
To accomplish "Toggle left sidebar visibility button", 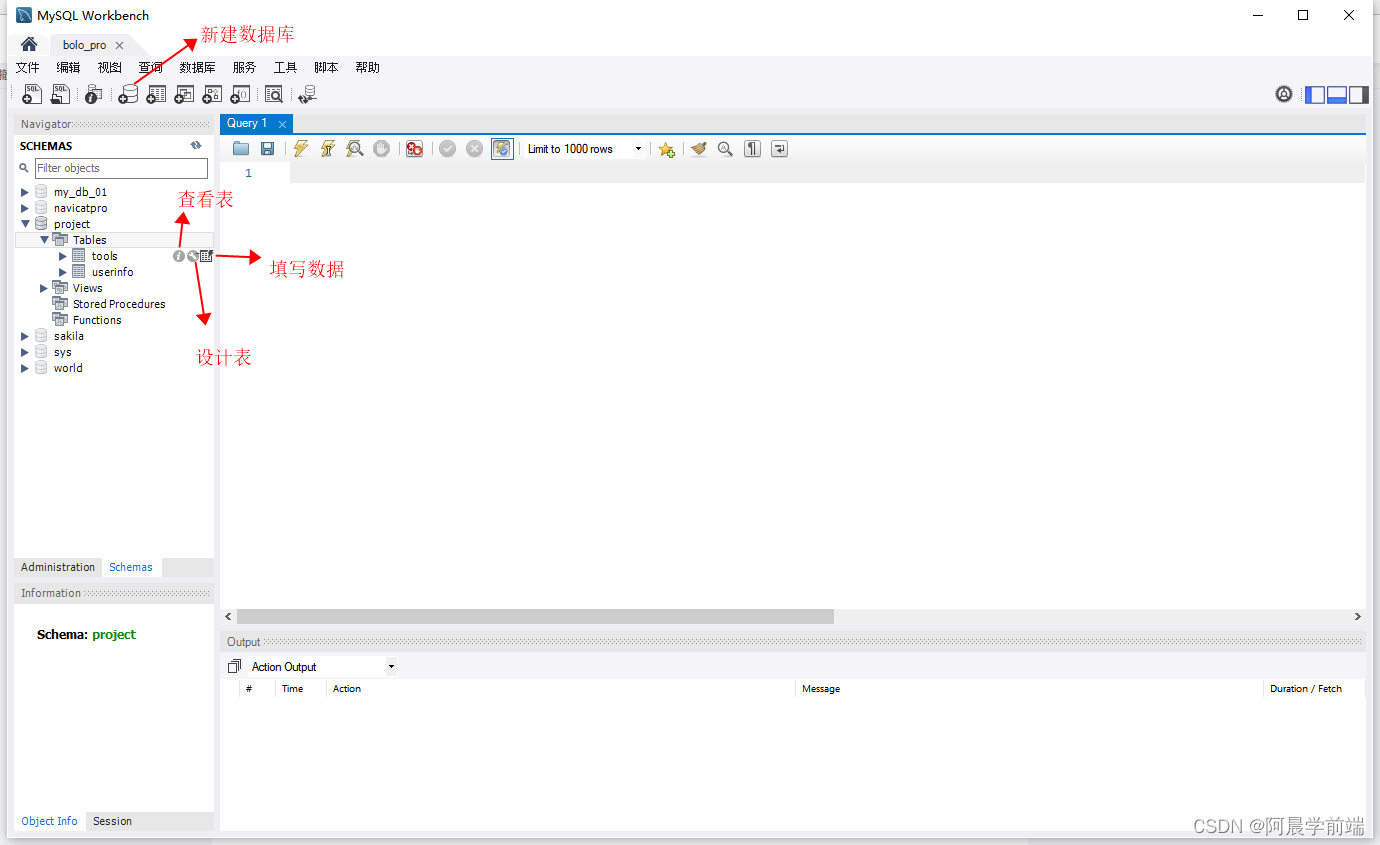I will 1315,95.
